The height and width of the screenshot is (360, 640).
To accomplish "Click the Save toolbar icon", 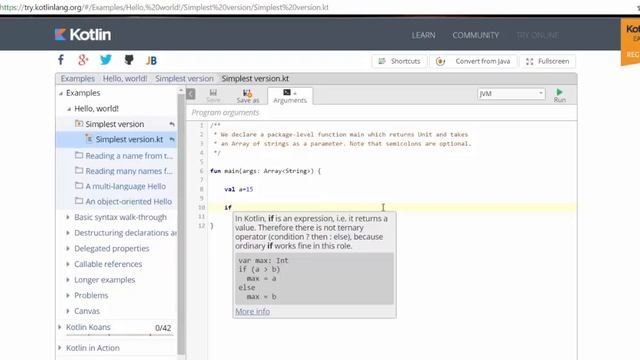I will pyautogui.click(x=213, y=96).
